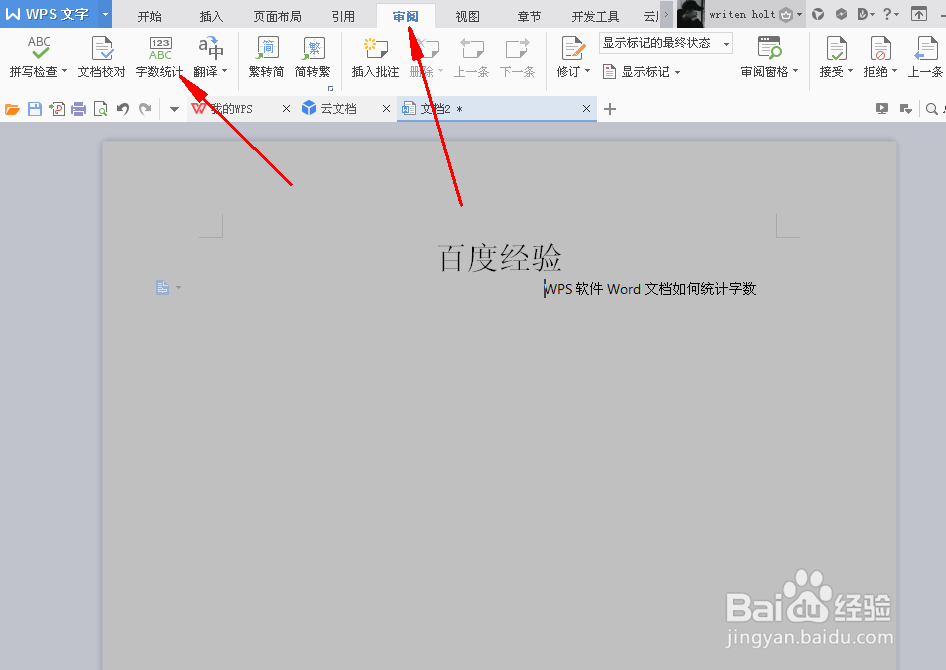Click the paragraph layout icon beside the text
This screenshot has width=946, height=670.
162,287
